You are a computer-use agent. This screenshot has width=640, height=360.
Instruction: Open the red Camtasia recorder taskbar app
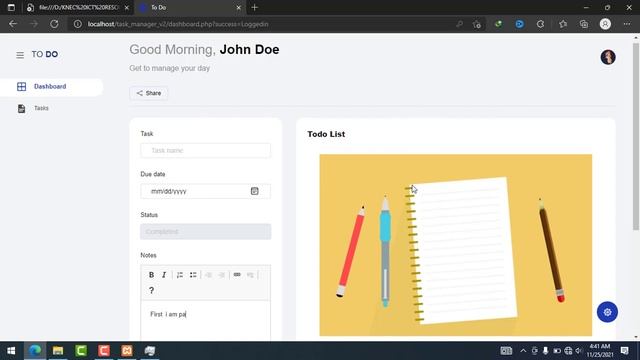[104, 351]
